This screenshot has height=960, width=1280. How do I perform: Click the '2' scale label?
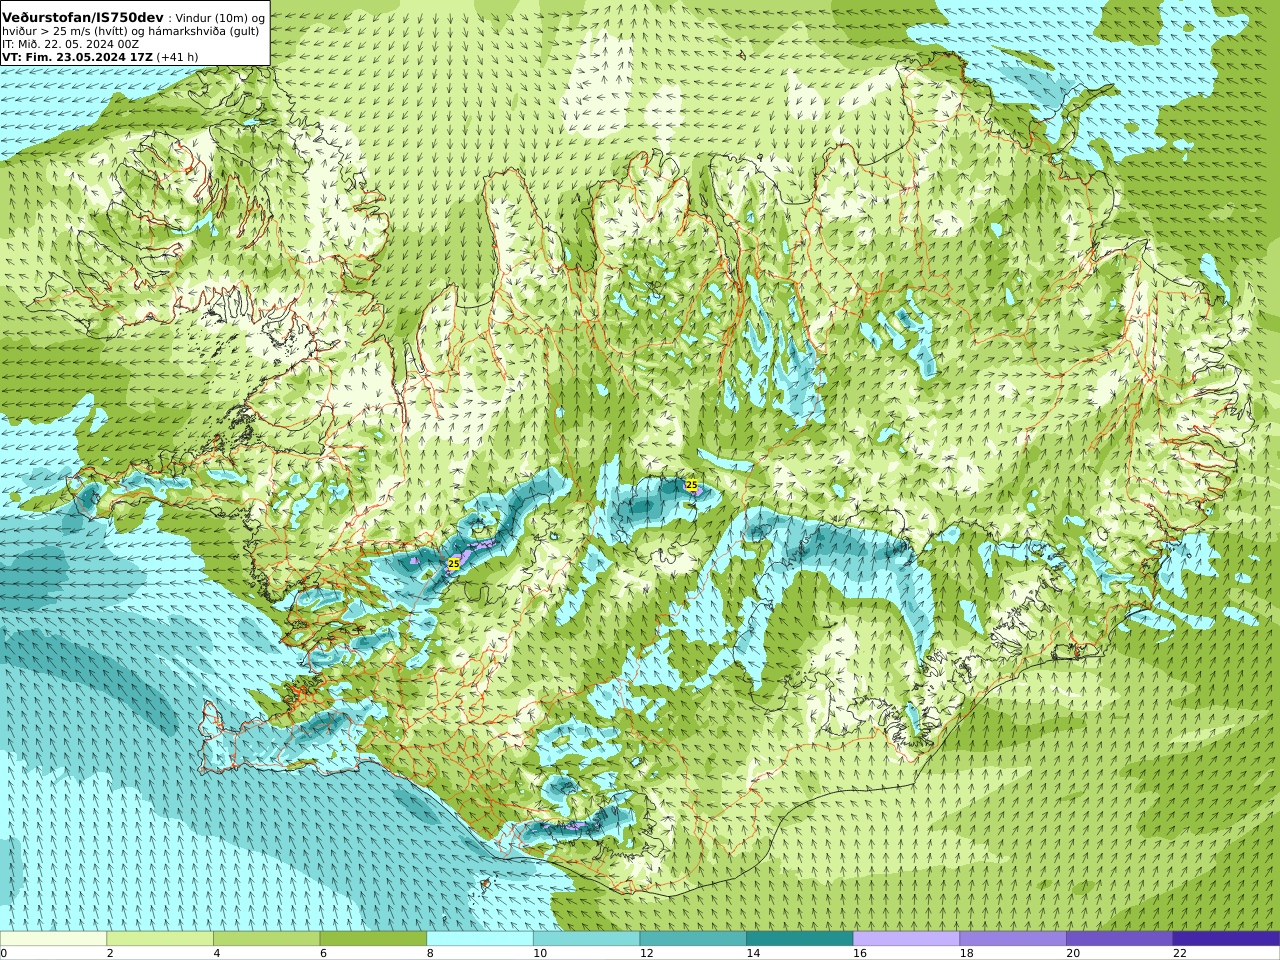pyautogui.click(x=110, y=953)
